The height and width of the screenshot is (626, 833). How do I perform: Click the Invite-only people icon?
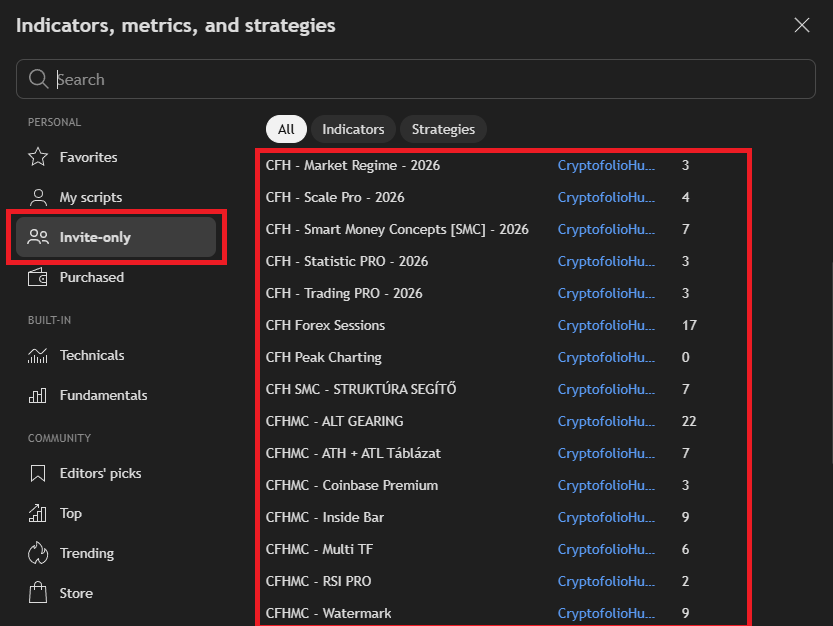coord(38,237)
